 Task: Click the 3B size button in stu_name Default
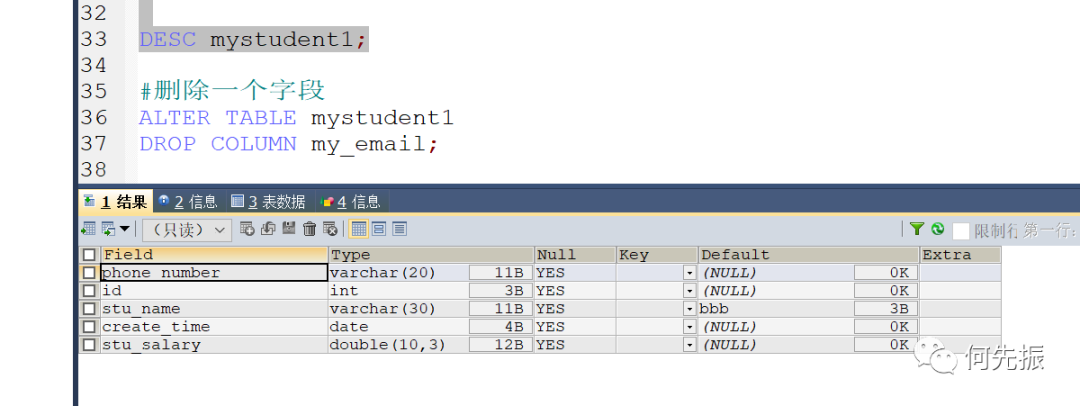[x=886, y=309]
